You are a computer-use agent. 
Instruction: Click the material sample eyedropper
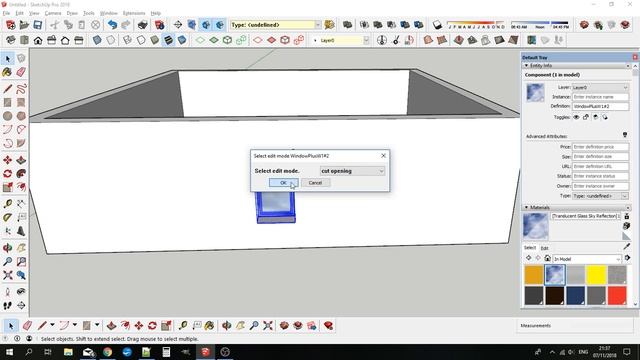pyautogui.click(x=627, y=246)
